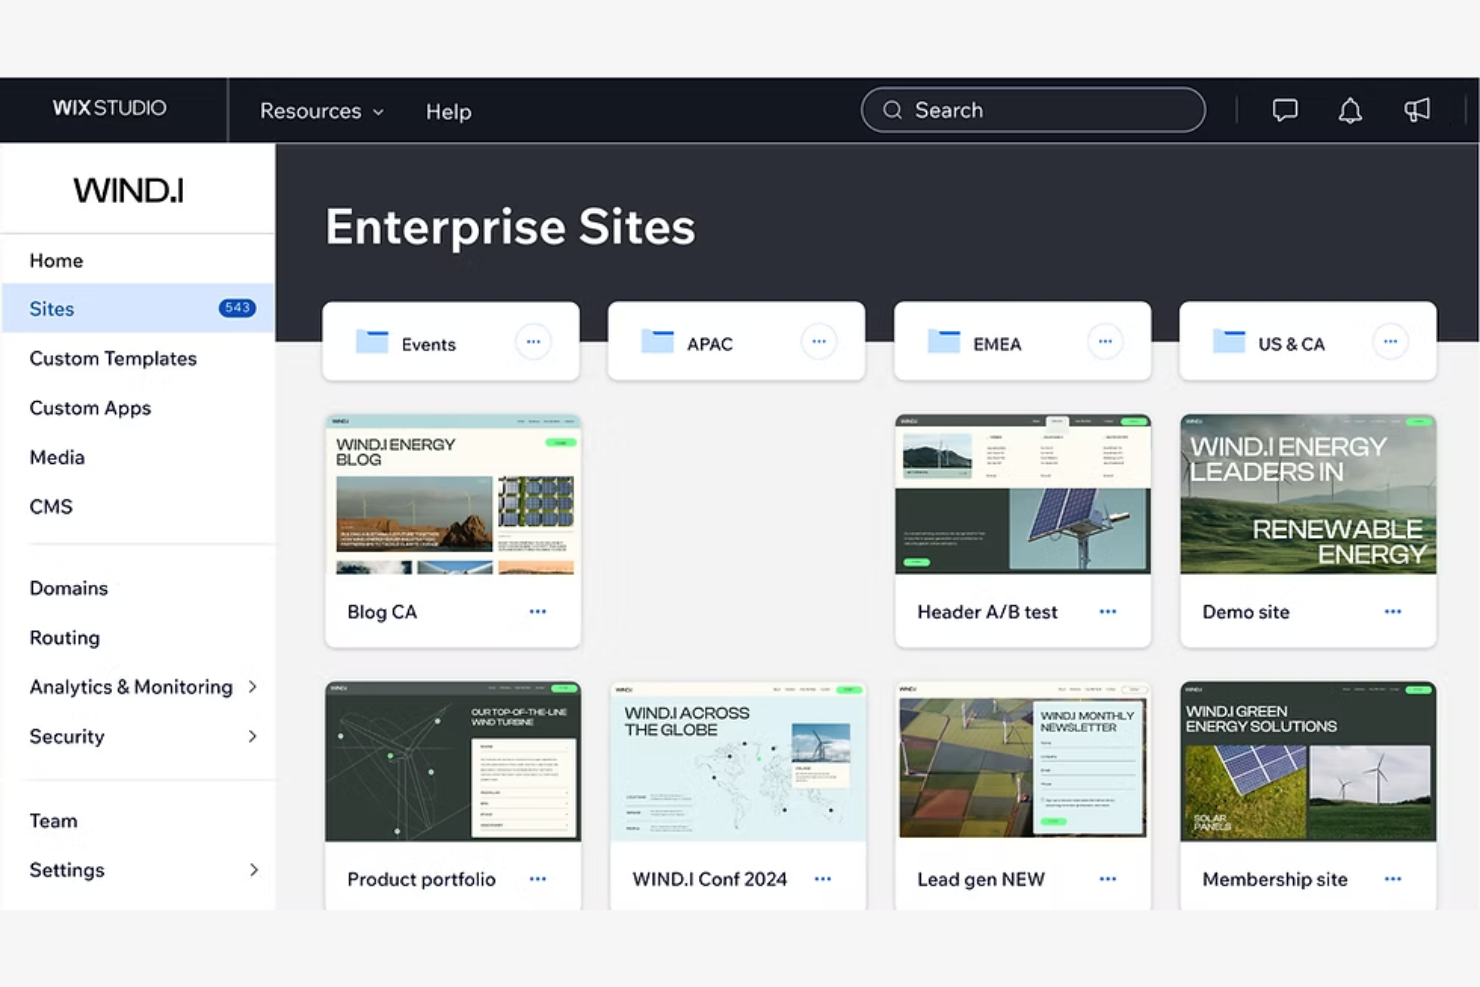The height and width of the screenshot is (987, 1480).
Task: Click the US & CA folder icon
Action: pyautogui.click(x=1228, y=342)
